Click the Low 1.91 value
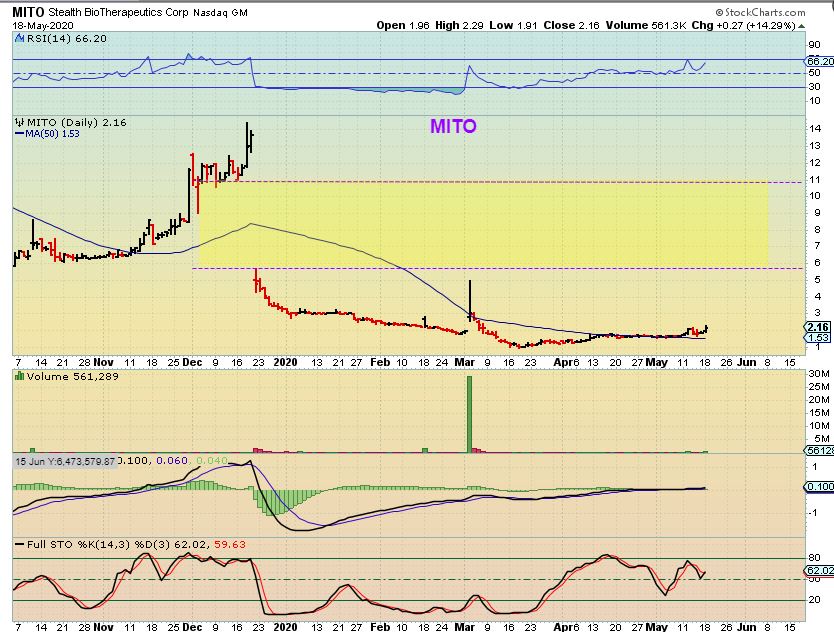 tap(514, 25)
